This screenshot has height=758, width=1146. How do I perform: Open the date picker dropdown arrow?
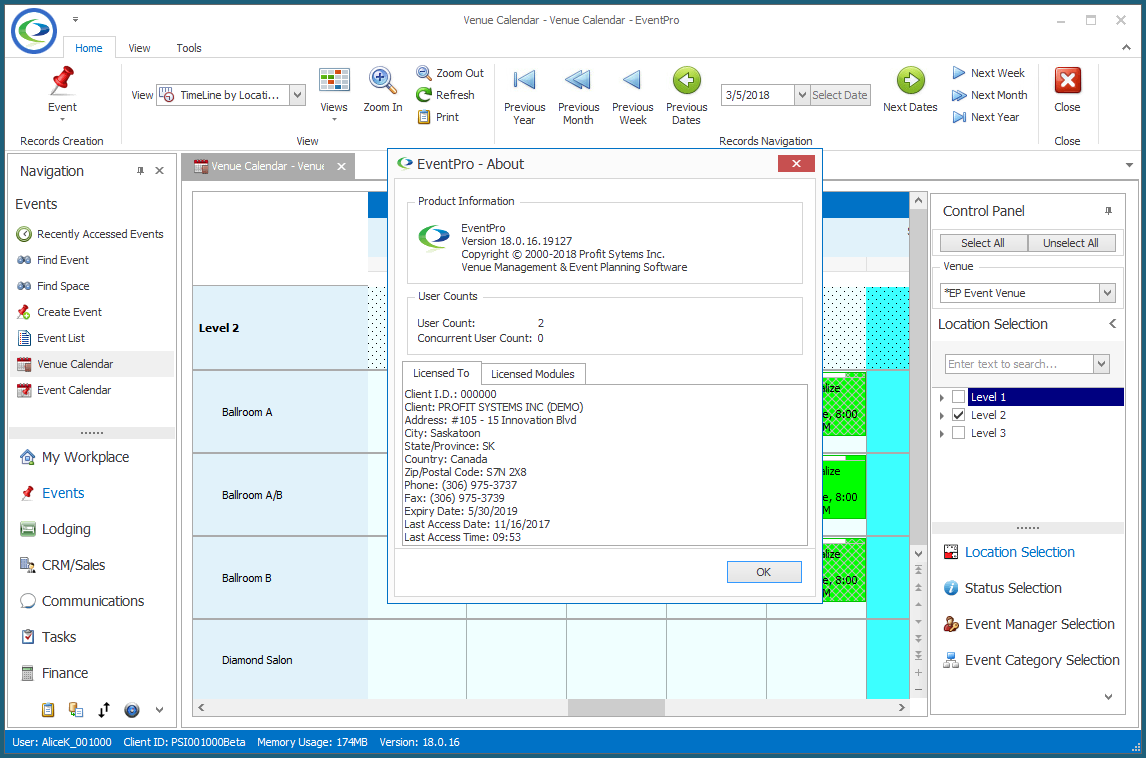pyautogui.click(x=802, y=95)
